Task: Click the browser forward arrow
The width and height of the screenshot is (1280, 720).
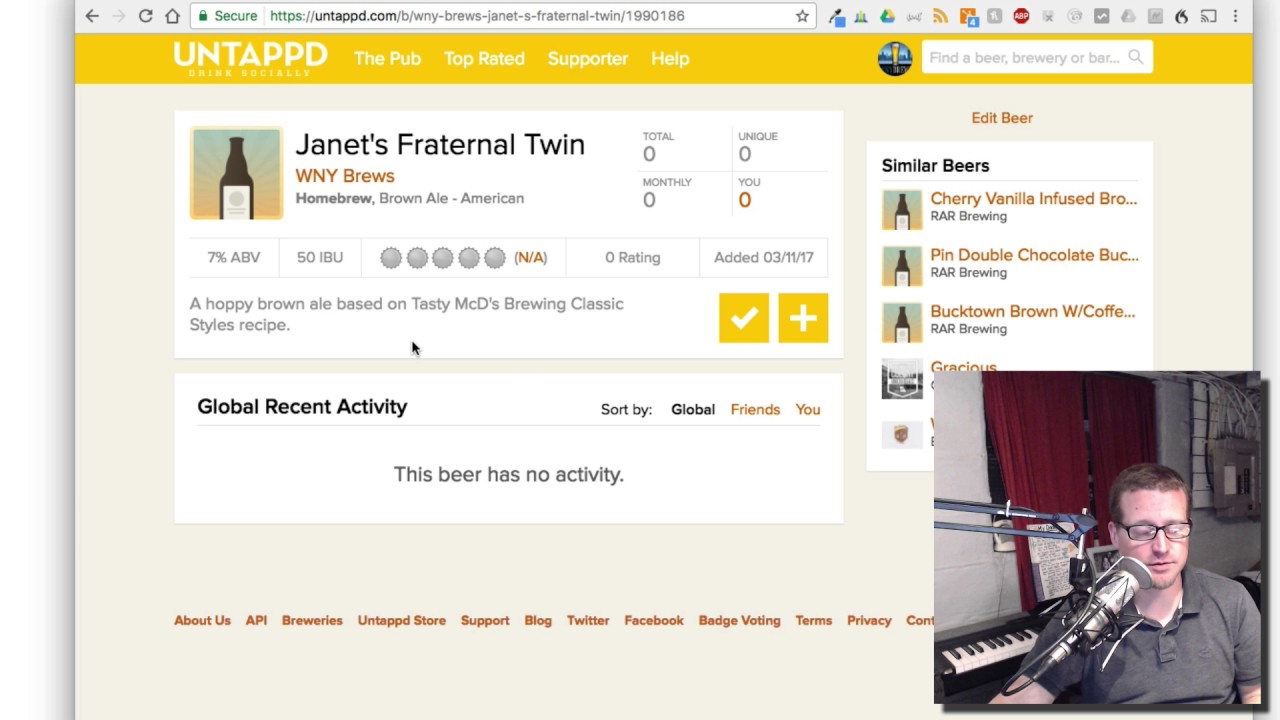Action: point(119,16)
